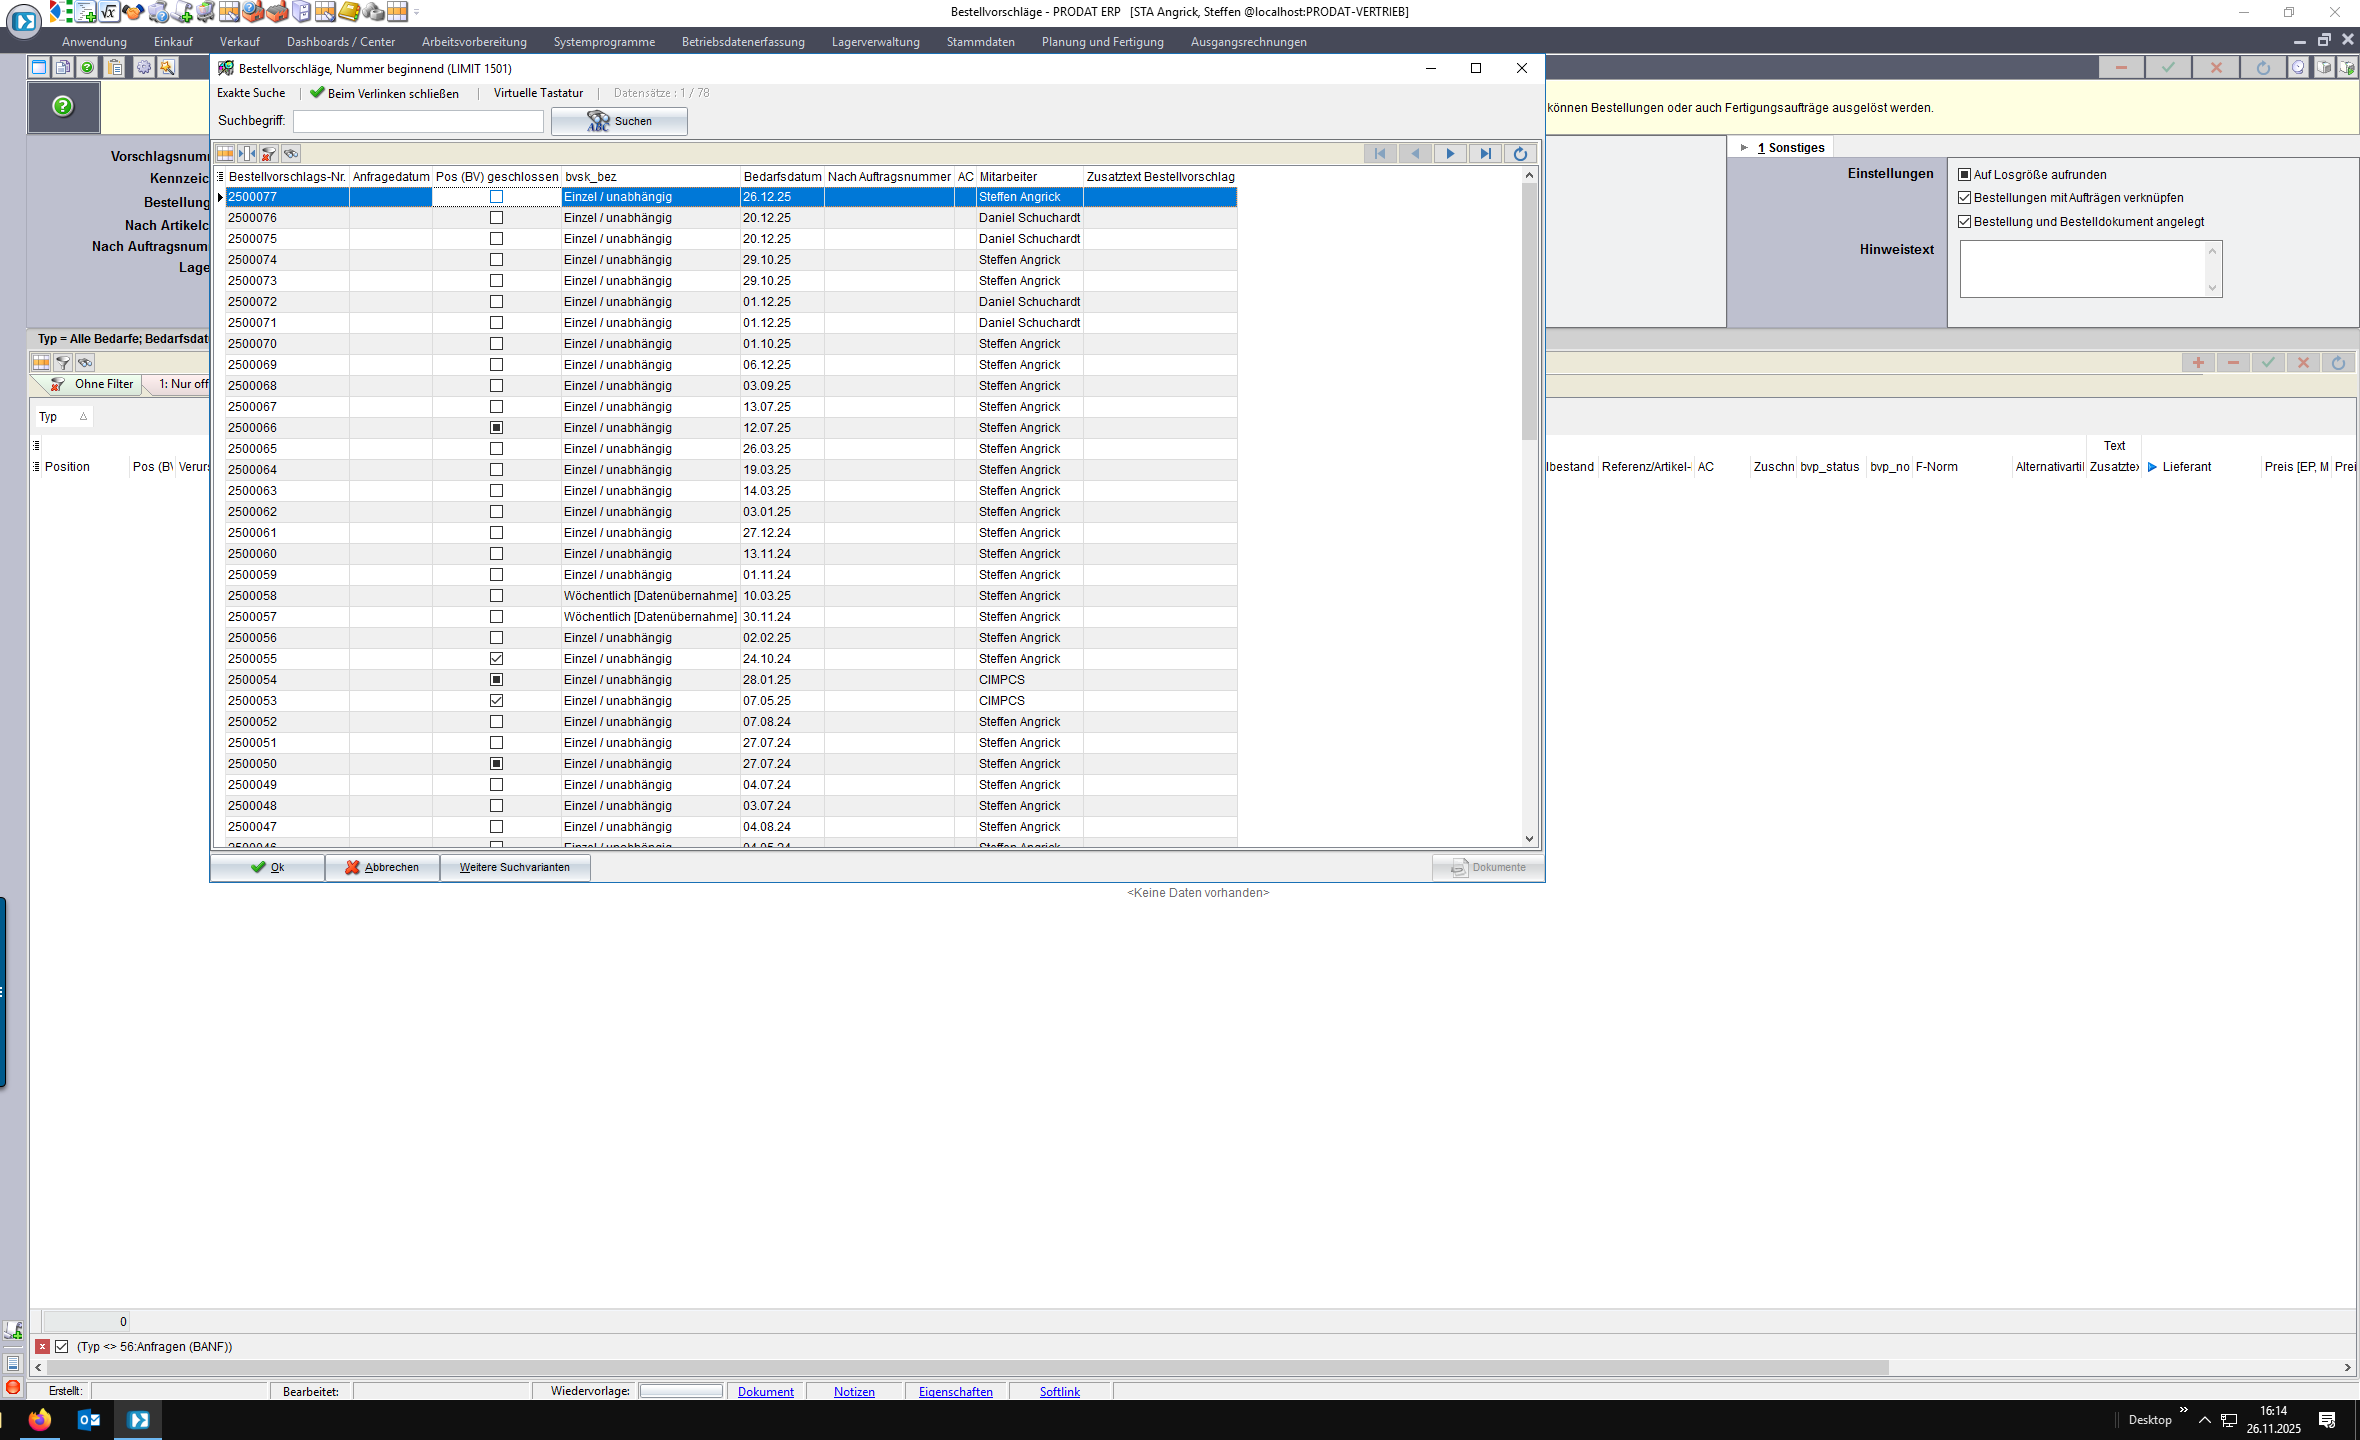The image size is (2360, 1440).
Task: Toggle 'Auf Losgröße aufrunden' checkbox
Action: click(x=1965, y=175)
